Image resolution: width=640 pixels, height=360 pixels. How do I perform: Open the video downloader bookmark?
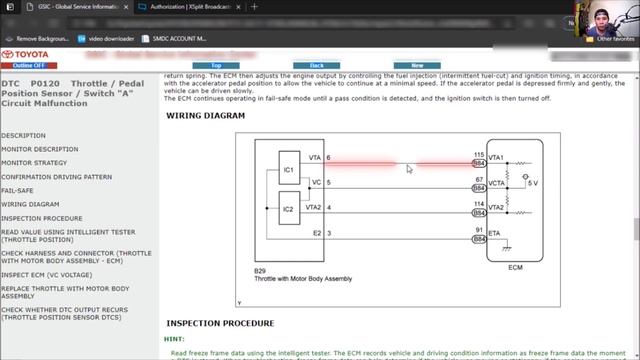pyautogui.click(x=106, y=39)
